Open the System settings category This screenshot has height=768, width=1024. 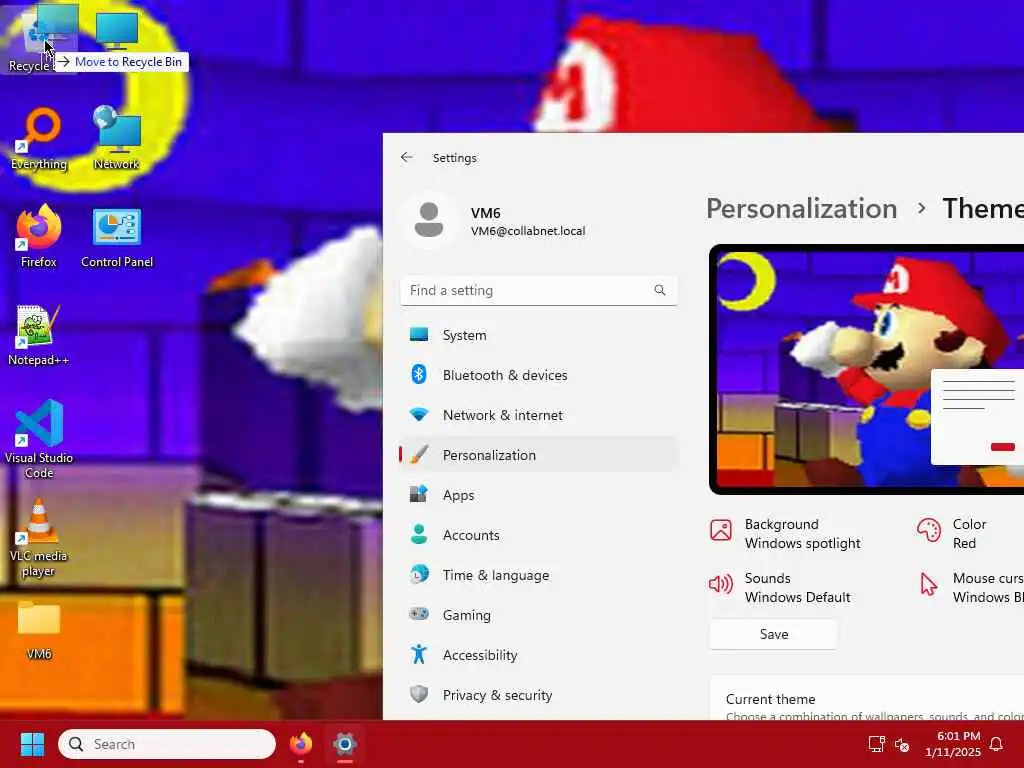[539, 335]
